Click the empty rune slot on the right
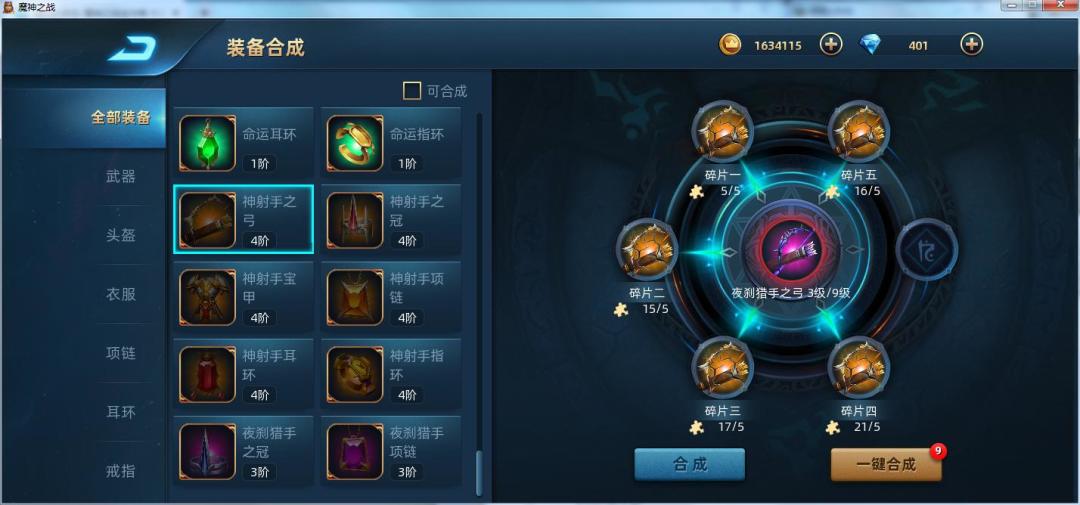 tap(926, 249)
